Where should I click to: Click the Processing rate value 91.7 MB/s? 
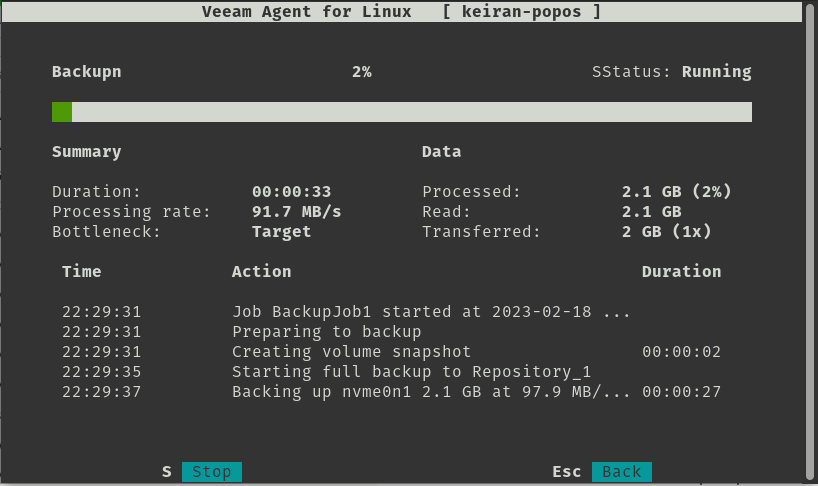pos(296,212)
